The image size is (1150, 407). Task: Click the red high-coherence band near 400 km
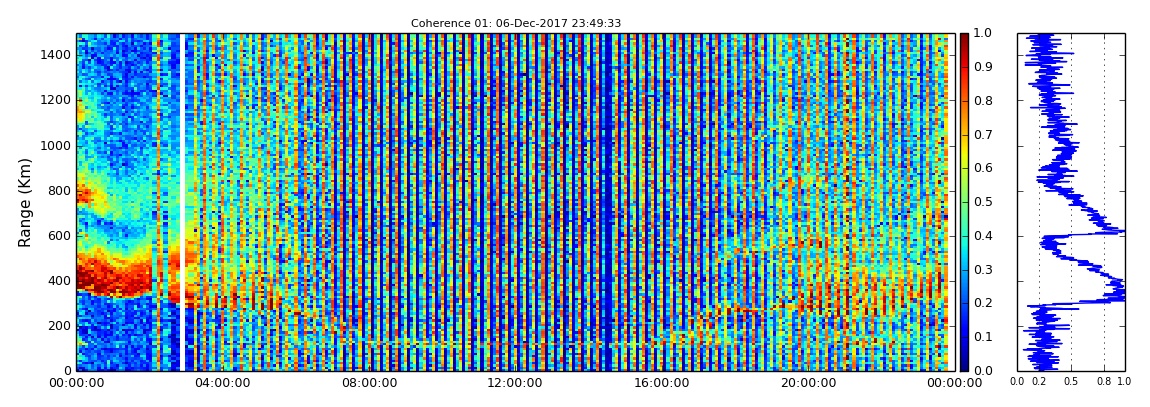point(114,276)
